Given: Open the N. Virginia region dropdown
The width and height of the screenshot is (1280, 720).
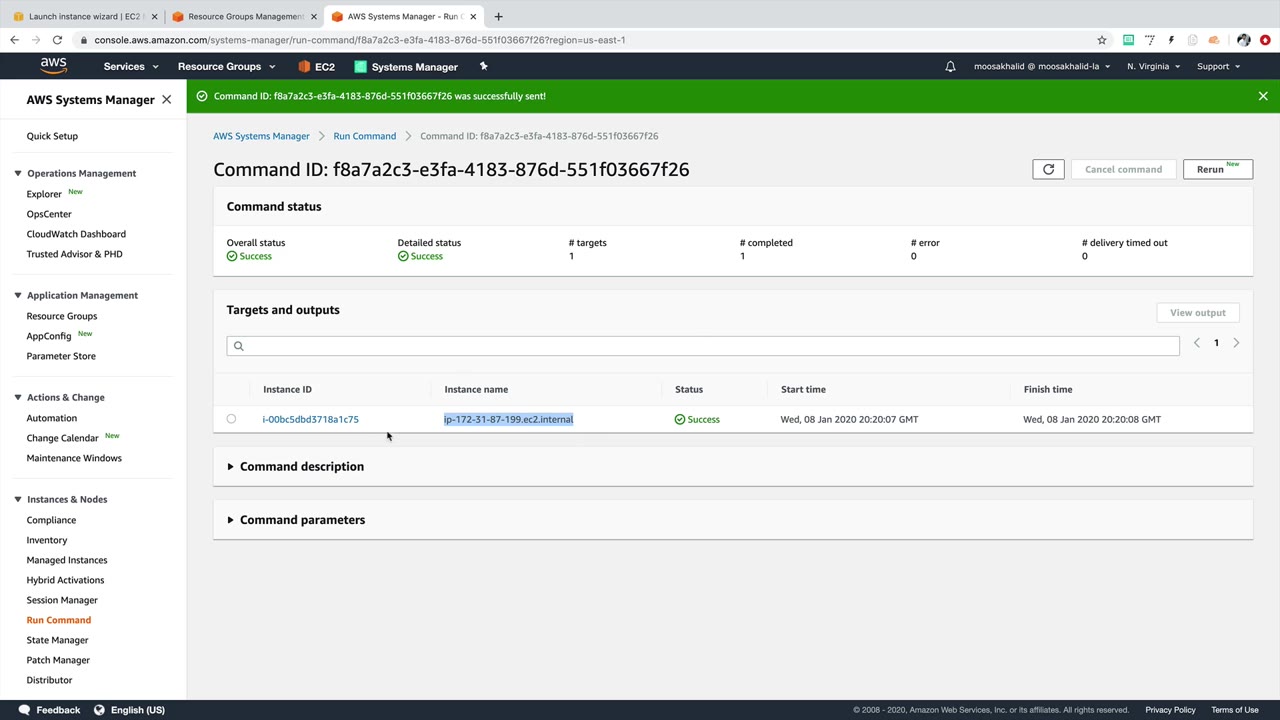Looking at the screenshot, I should 1153,67.
